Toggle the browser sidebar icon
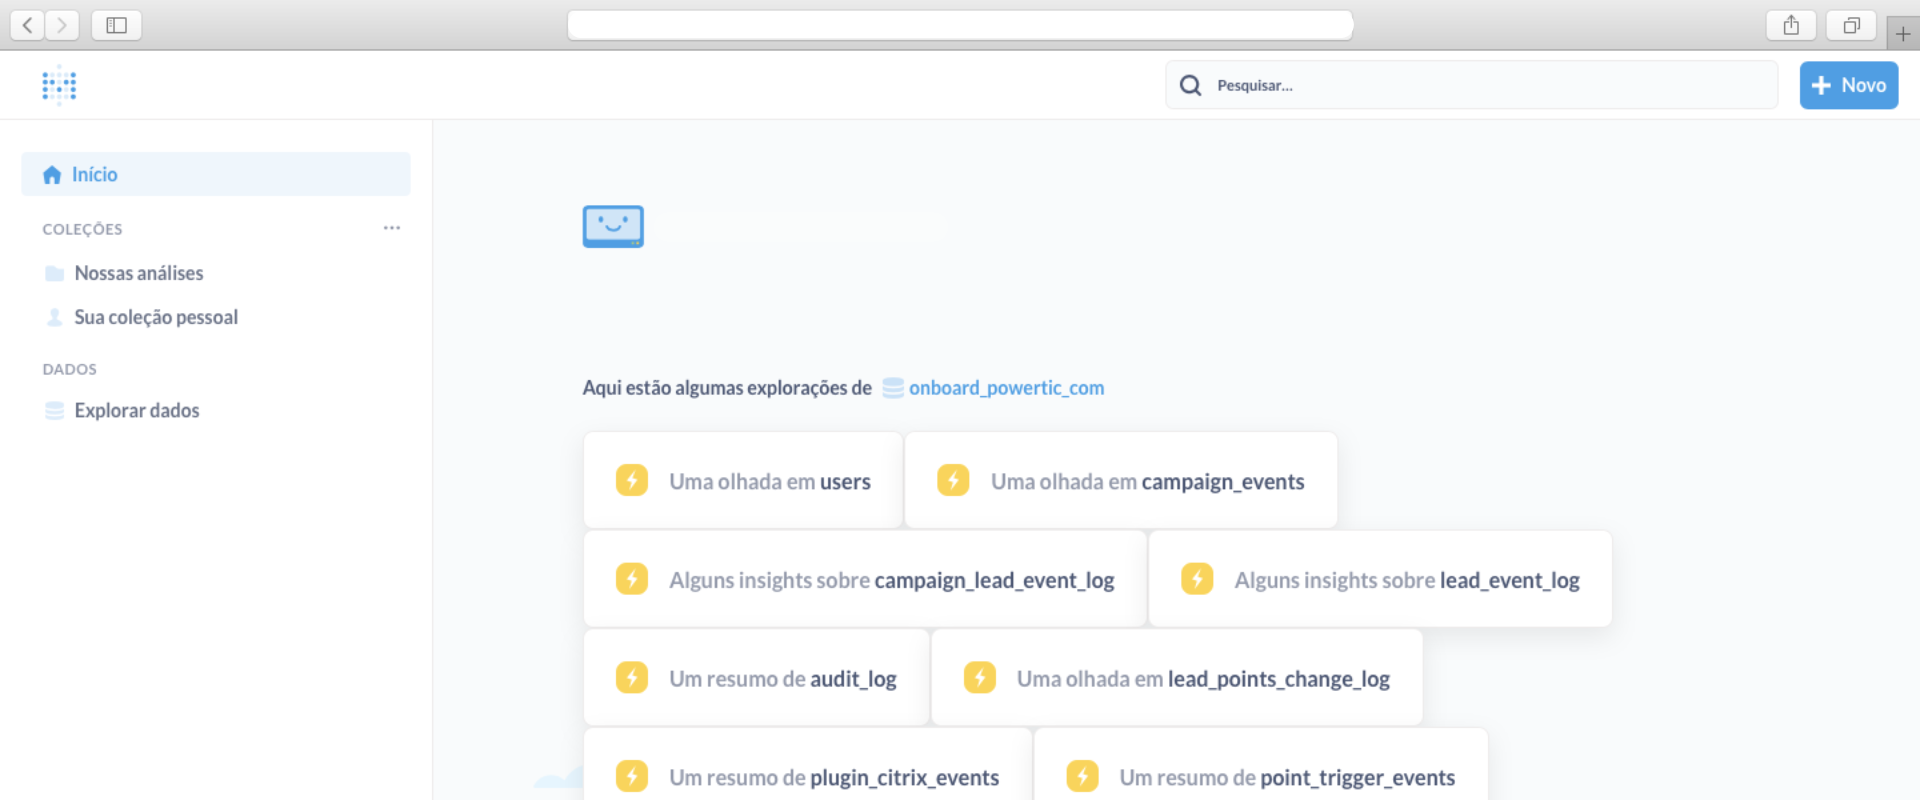 (x=116, y=25)
